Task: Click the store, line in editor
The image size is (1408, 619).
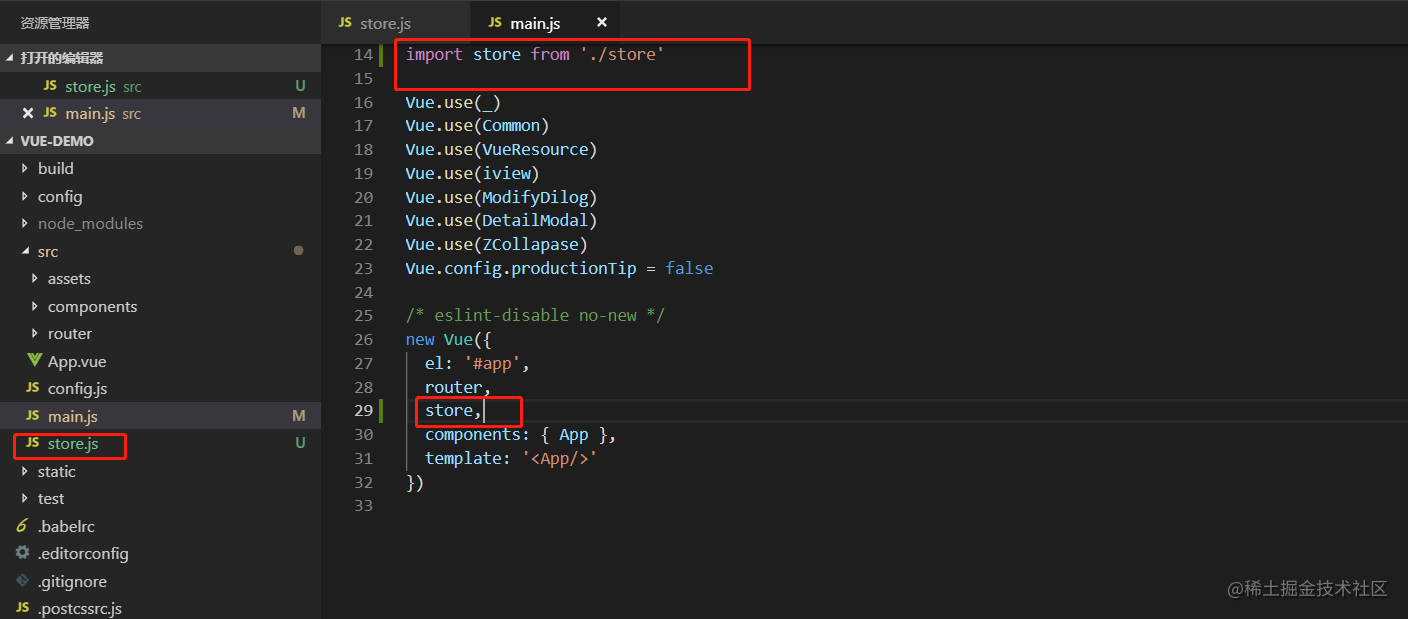Action: click(x=453, y=410)
